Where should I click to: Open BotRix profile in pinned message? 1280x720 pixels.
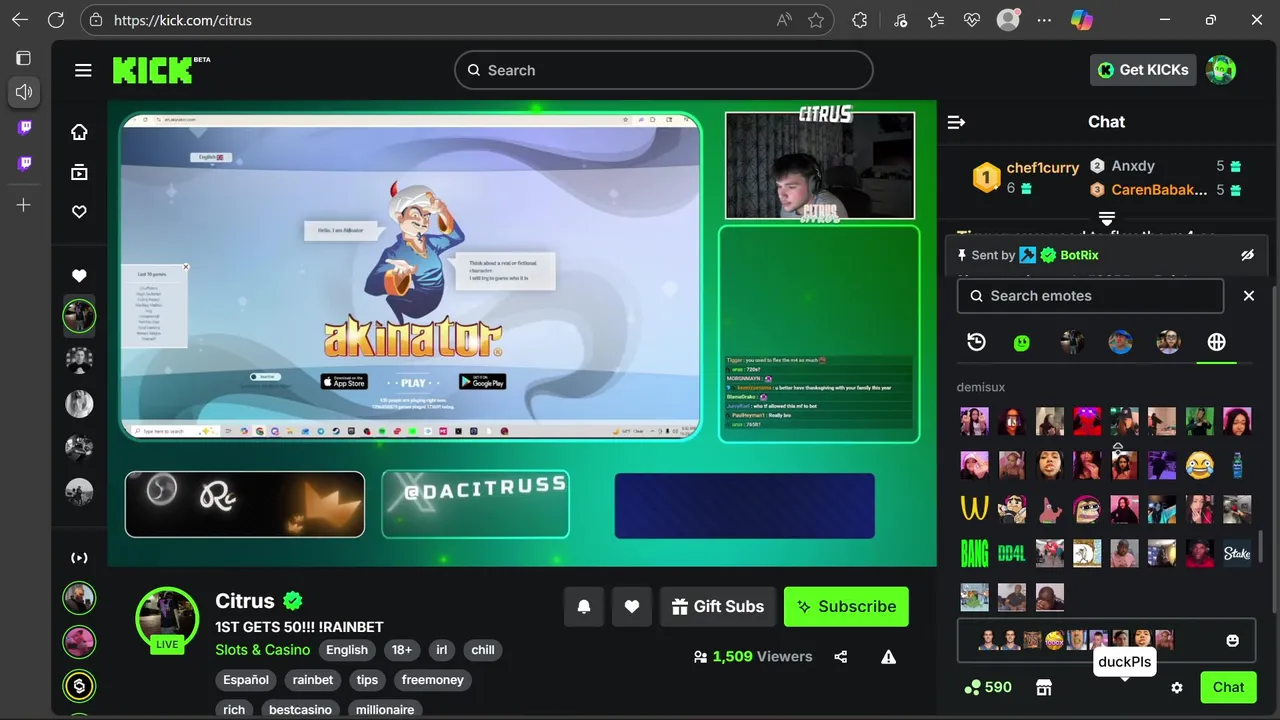pos(1079,255)
